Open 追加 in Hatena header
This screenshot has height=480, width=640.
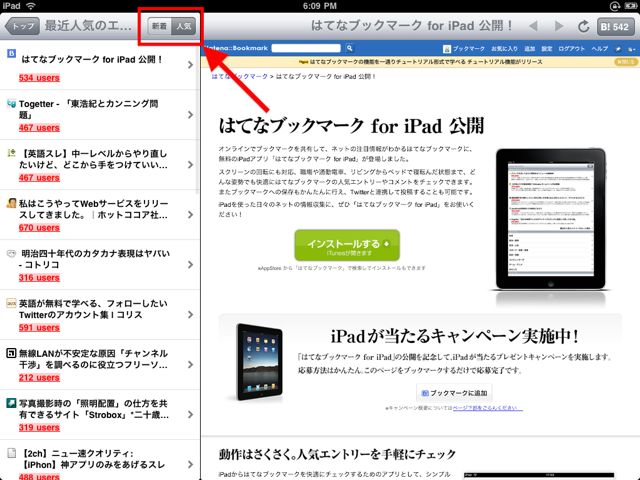[x=529, y=49]
